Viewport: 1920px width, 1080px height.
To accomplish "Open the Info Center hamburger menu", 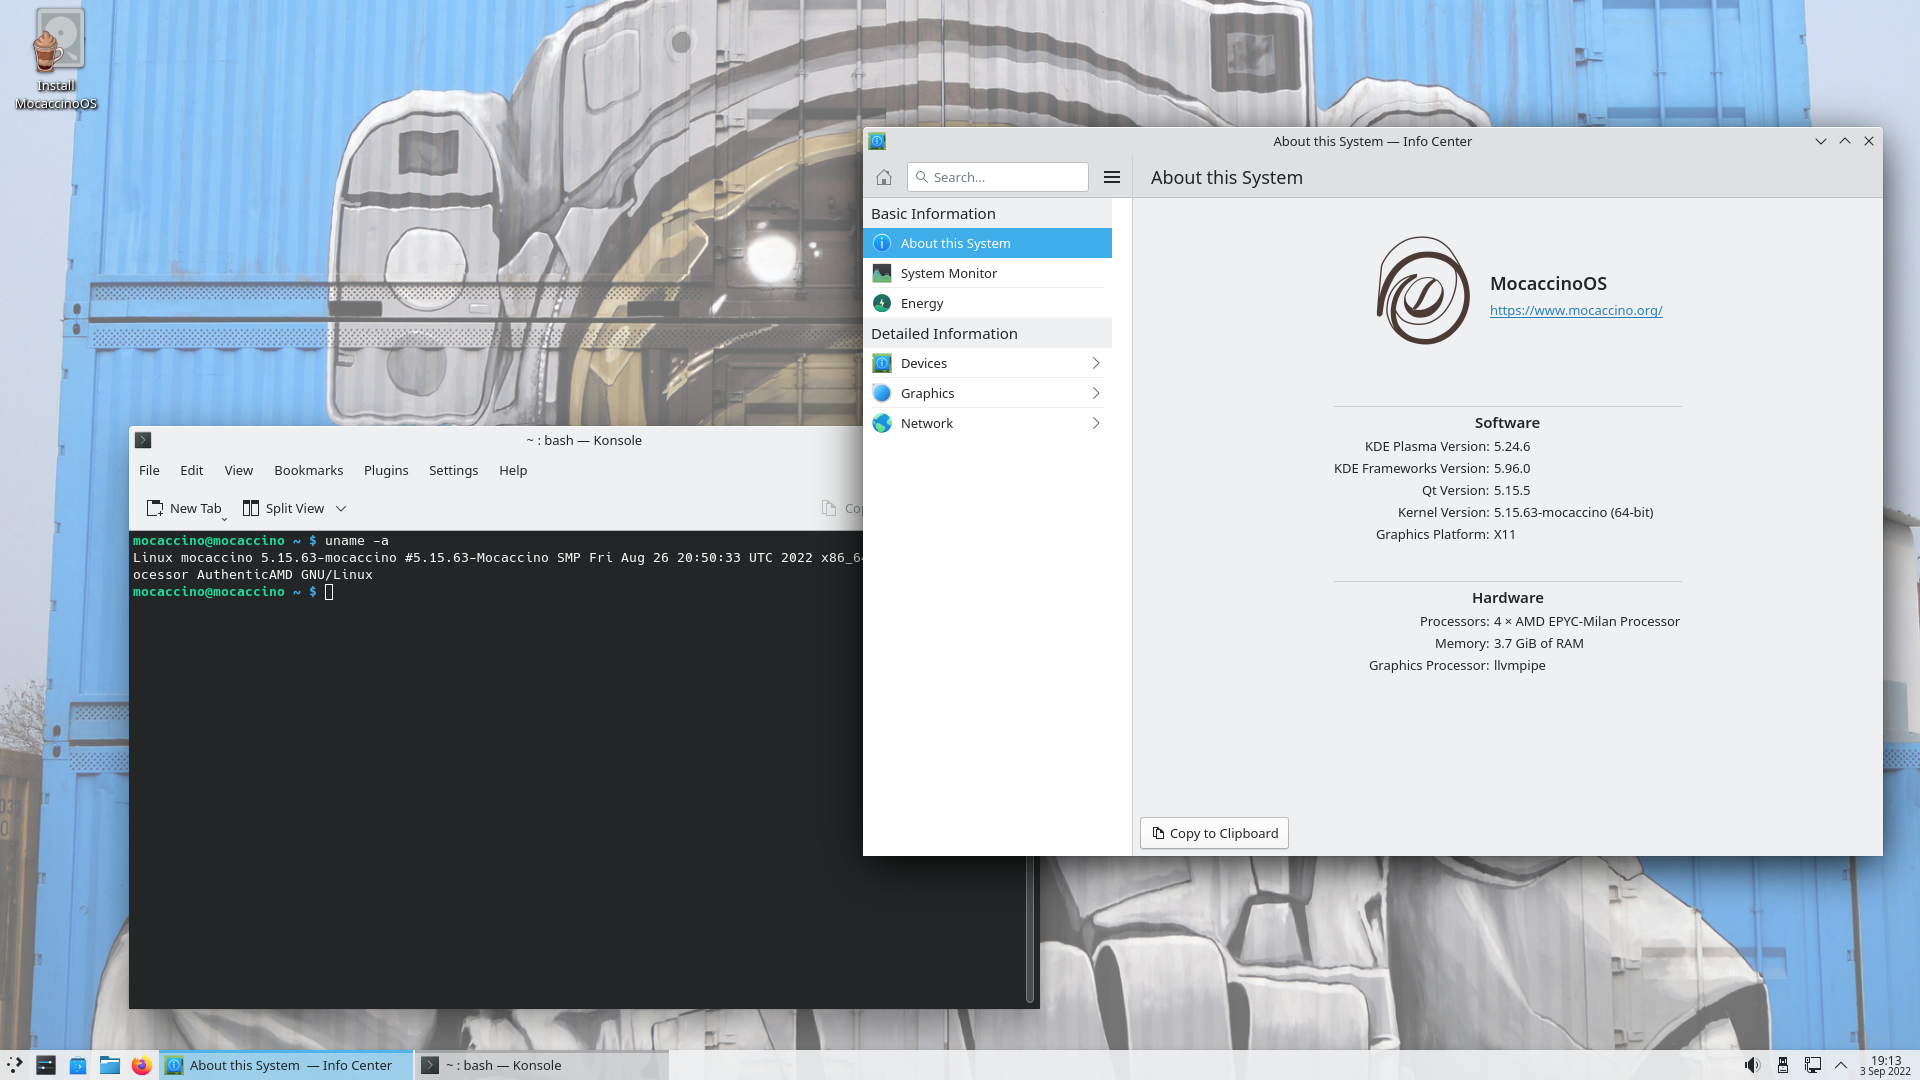I will coord(1112,177).
